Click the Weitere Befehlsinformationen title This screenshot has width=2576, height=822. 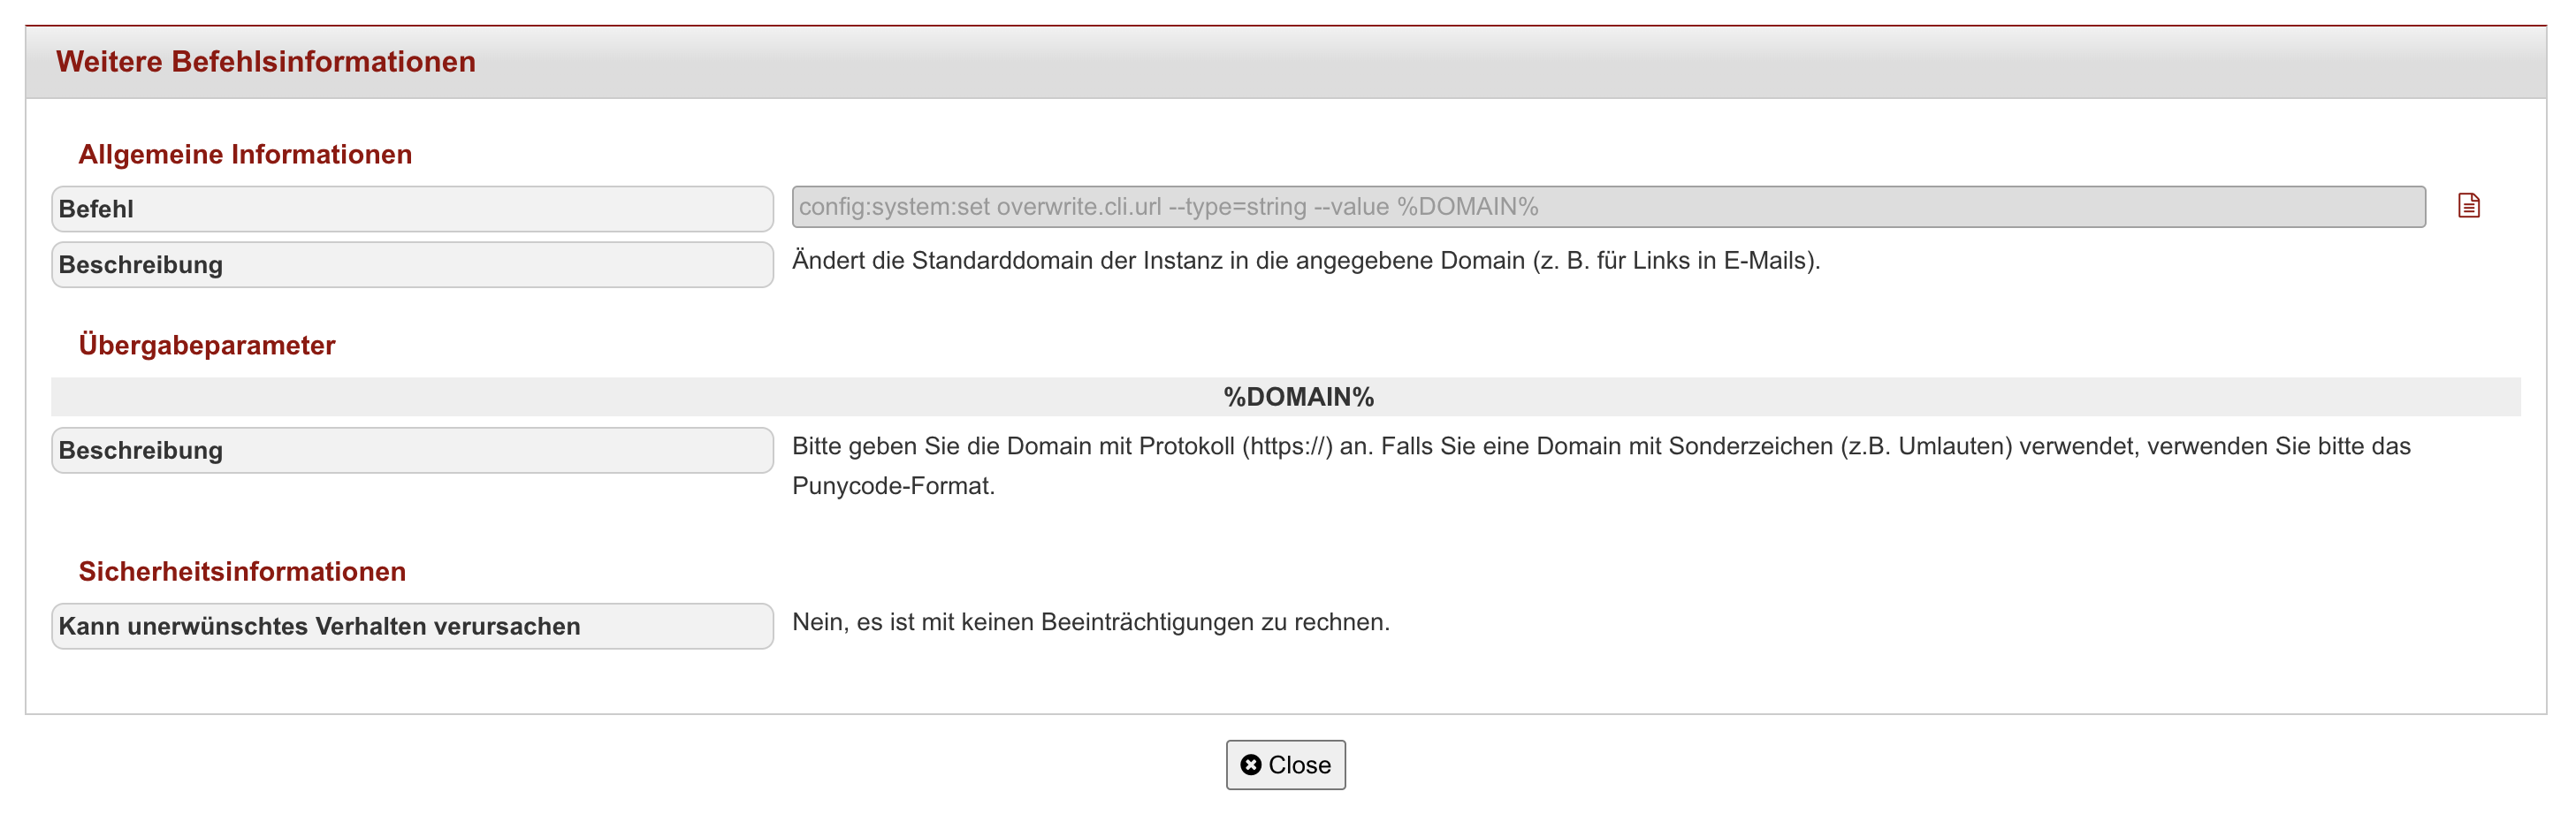(x=265, y=62)
